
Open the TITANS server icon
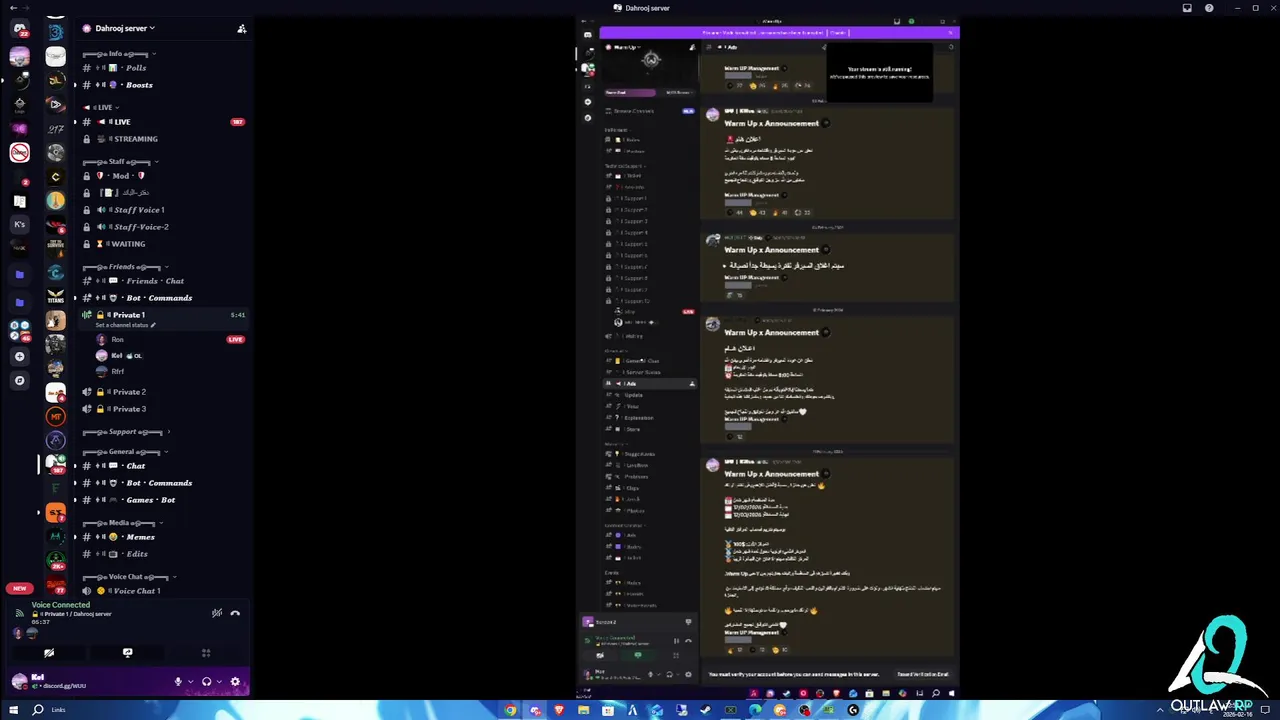click(56, 296)
